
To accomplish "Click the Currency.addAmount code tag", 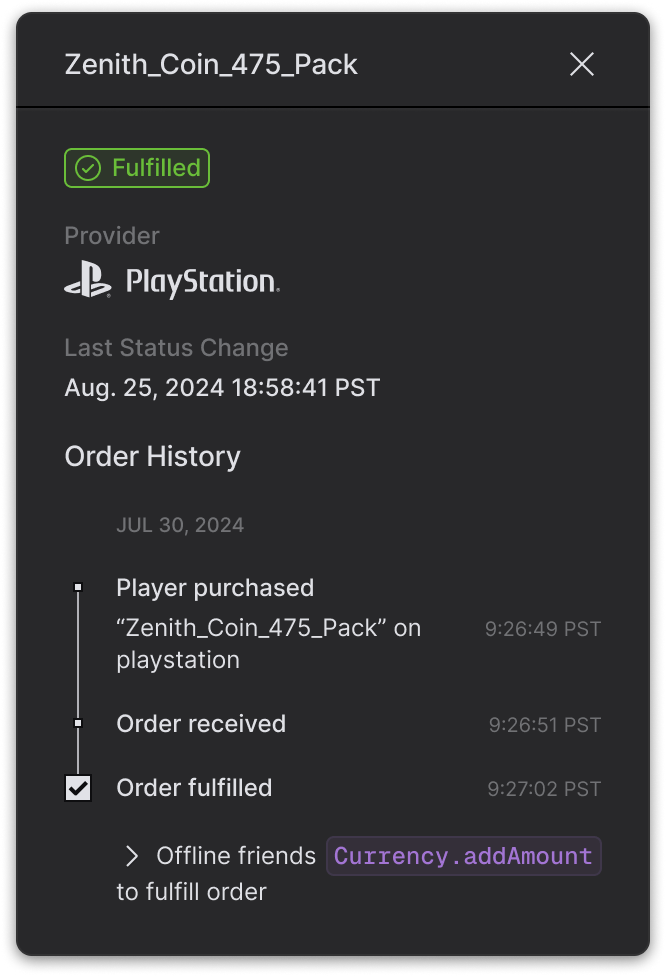I will (463, 856).
